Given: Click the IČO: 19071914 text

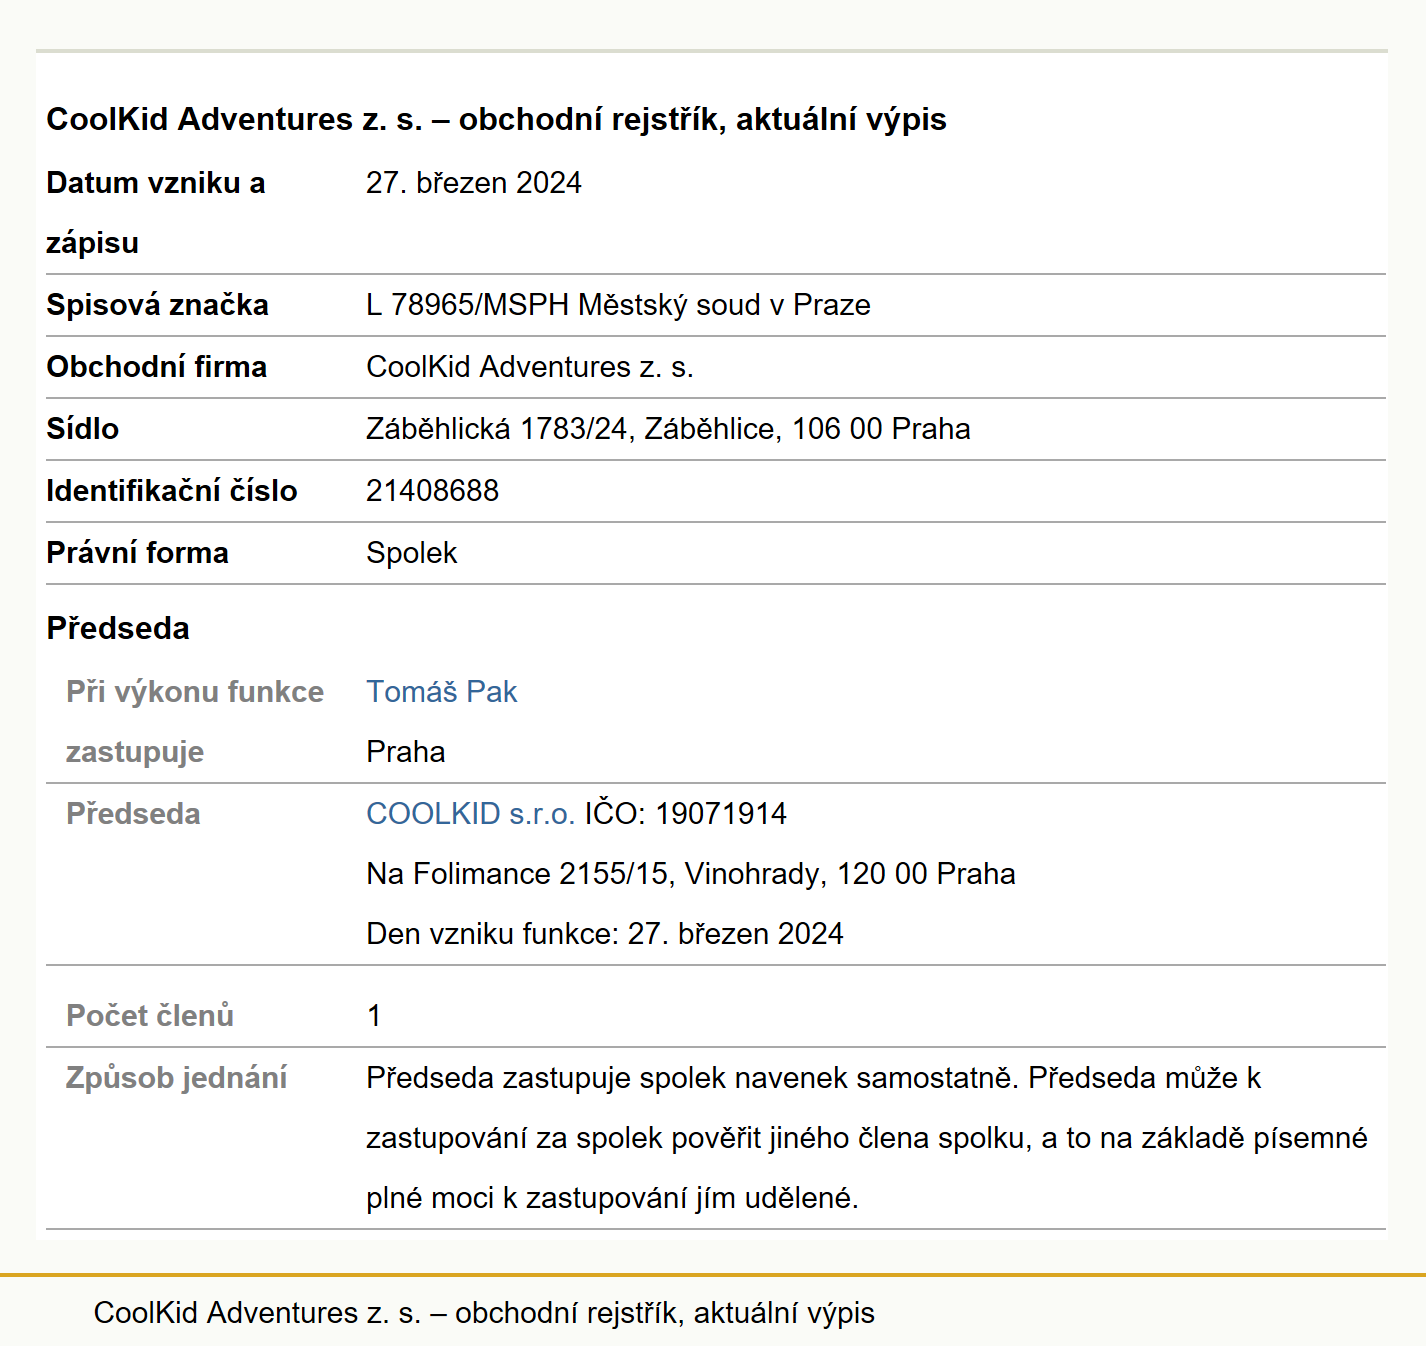Looking at the screenshot, I should [x=686, y=814].
